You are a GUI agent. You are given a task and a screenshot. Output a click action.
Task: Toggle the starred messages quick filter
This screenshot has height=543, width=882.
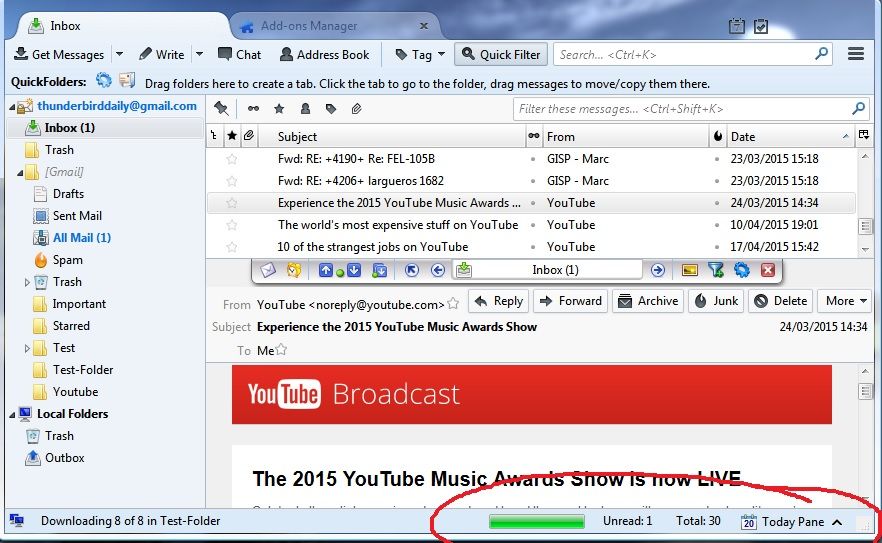point(279,109)
